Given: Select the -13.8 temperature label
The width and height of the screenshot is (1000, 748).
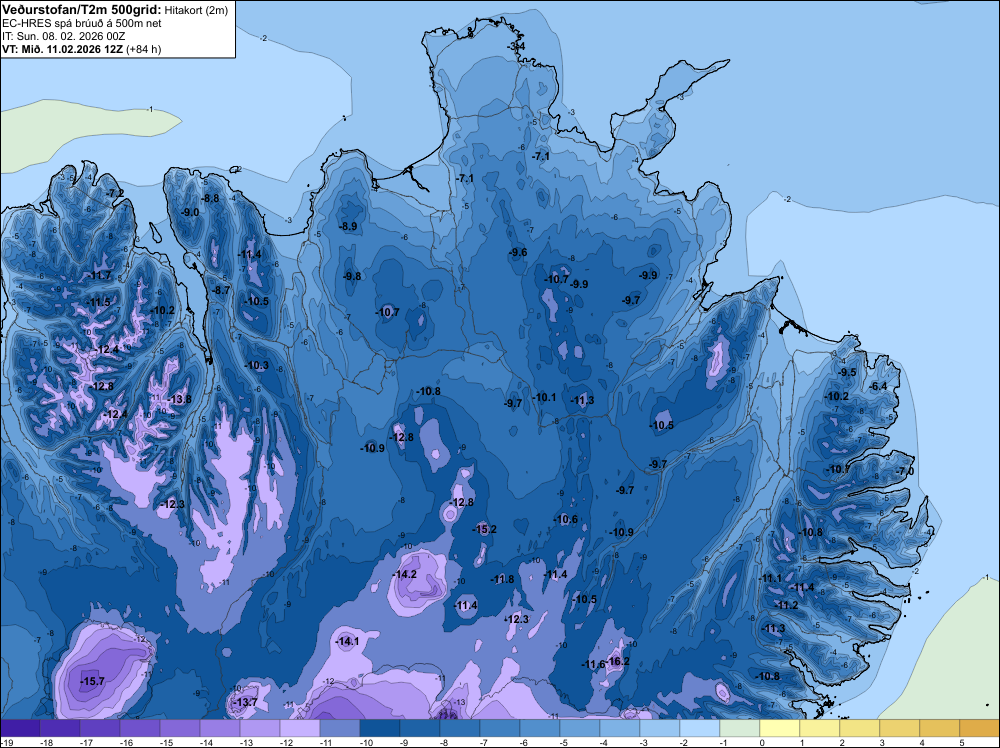Looking at the screenshot, I should coord(180,399).
